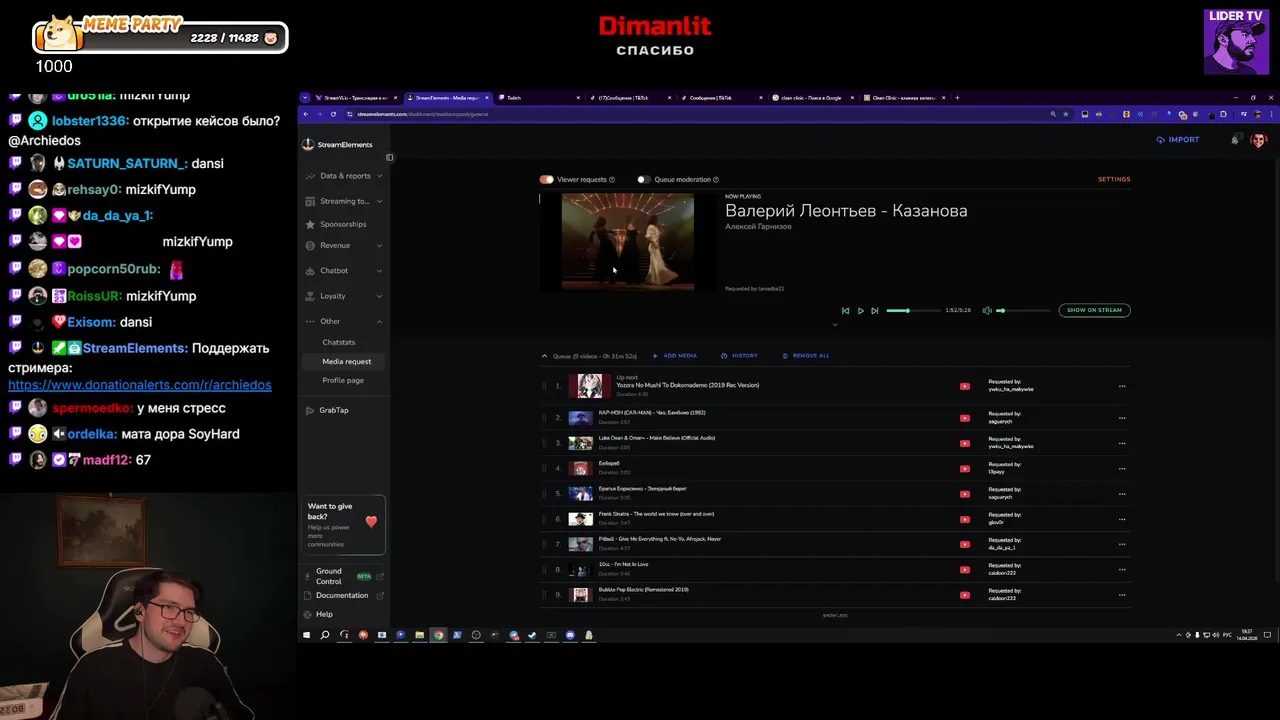Click the StreamElements logo
This screenshot has width=1280, height=720.
click(338, 144)
